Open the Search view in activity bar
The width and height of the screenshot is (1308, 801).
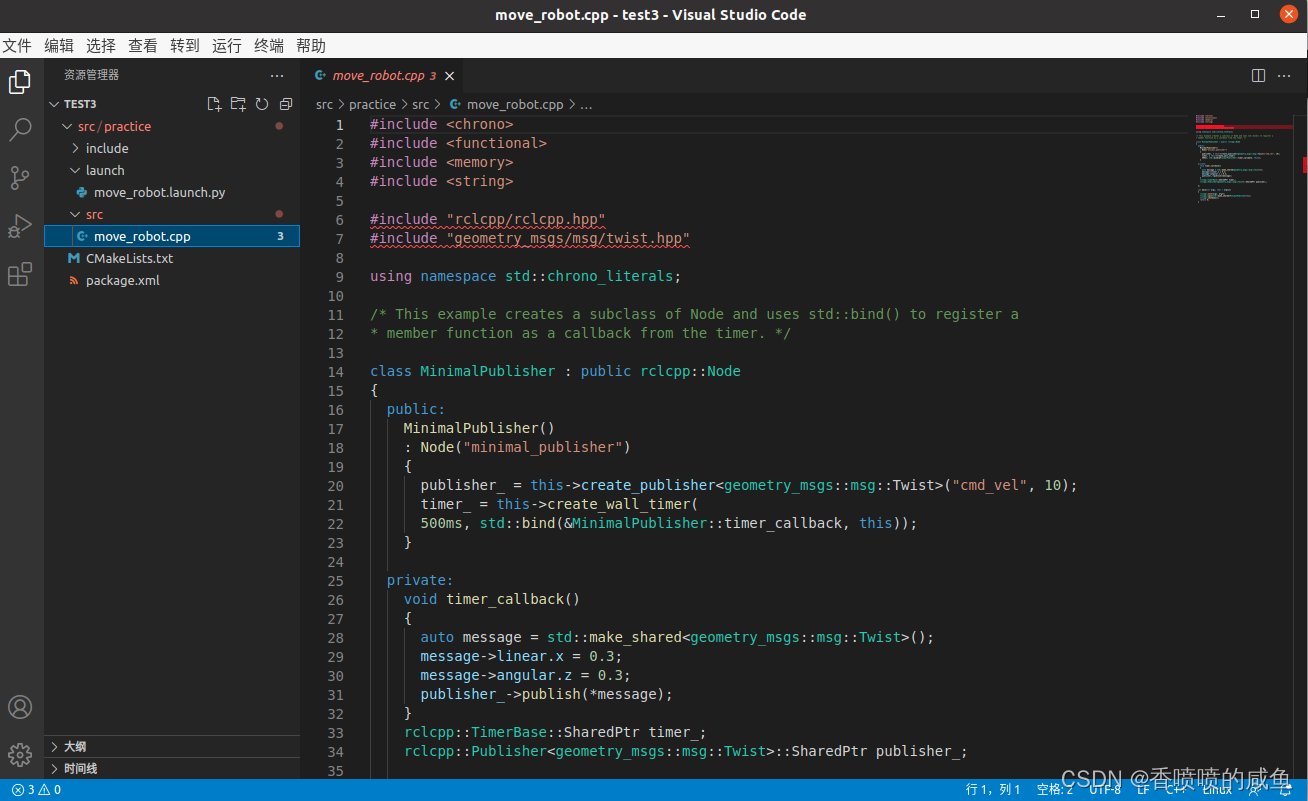click(x=20, y=130)
